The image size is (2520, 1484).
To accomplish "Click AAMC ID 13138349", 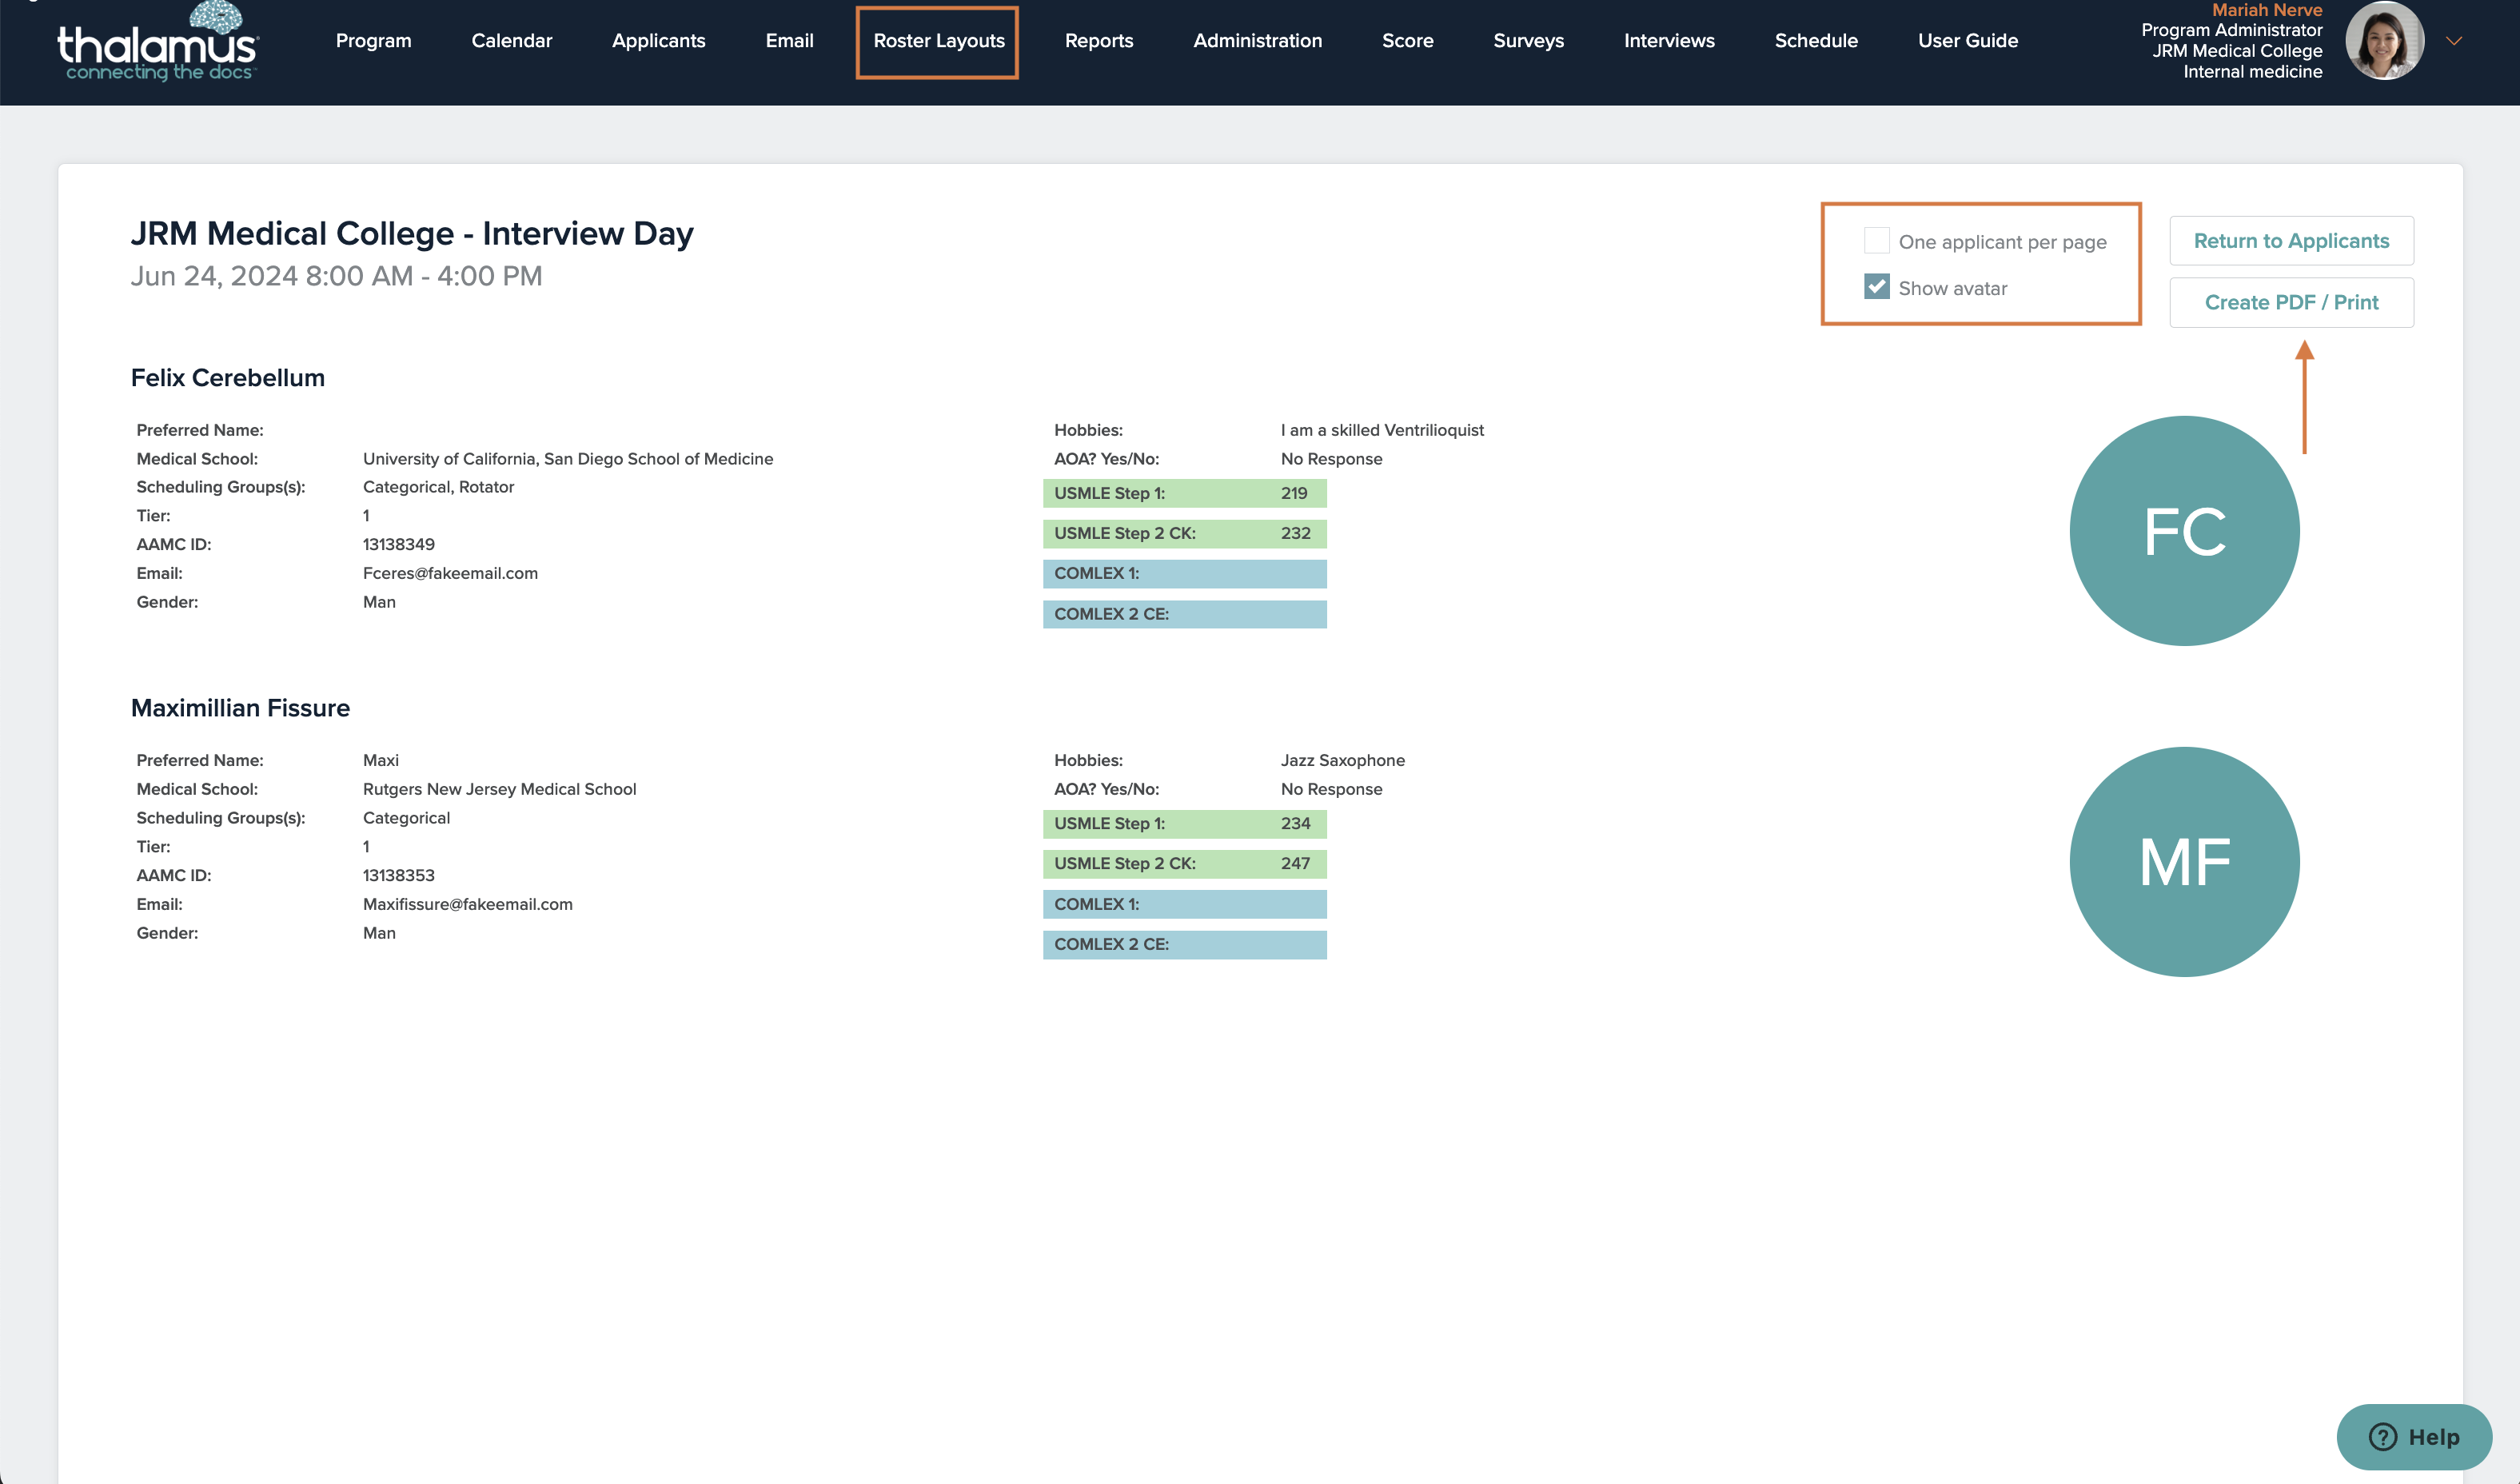I will (x=399, y=544).
